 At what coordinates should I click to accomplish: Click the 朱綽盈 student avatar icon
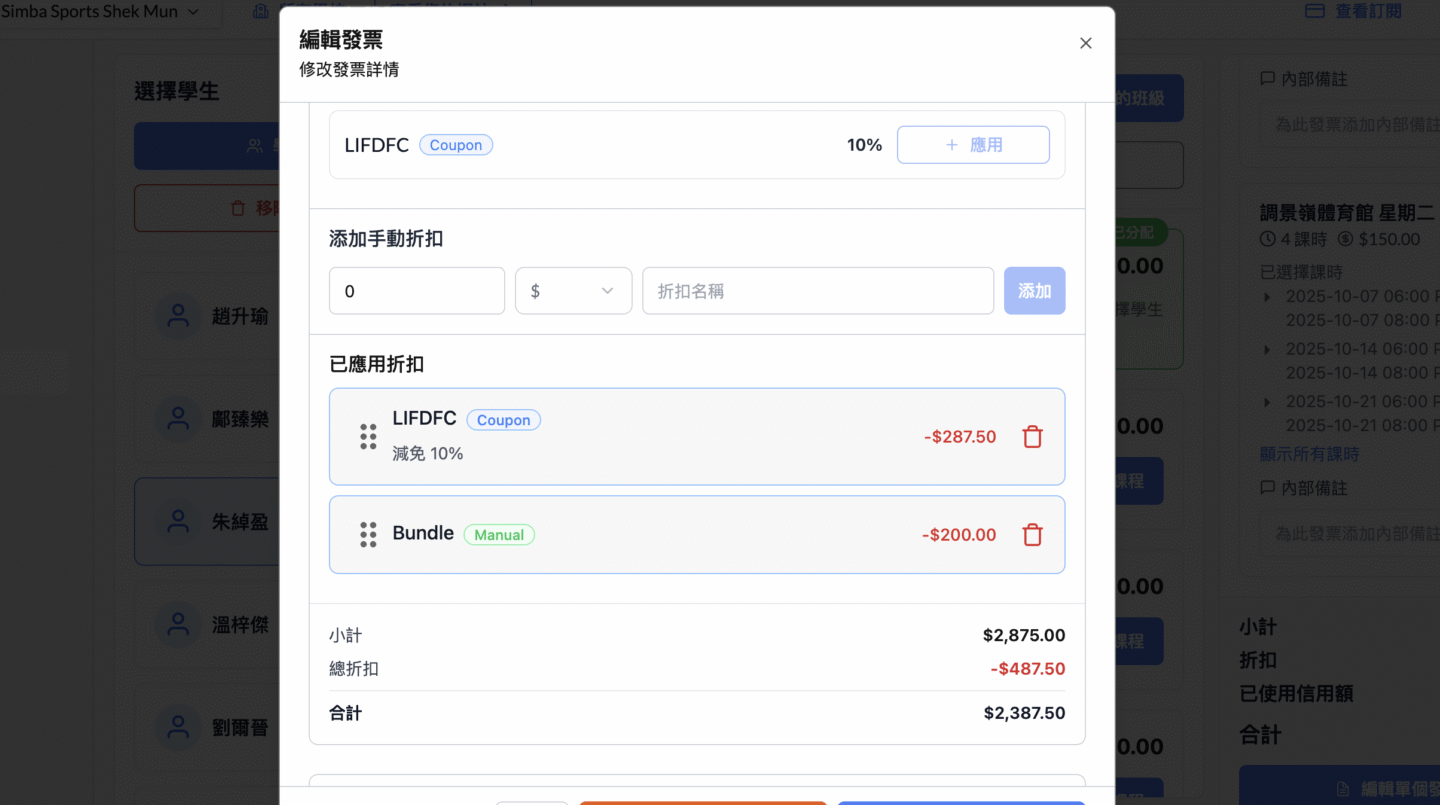178,522
